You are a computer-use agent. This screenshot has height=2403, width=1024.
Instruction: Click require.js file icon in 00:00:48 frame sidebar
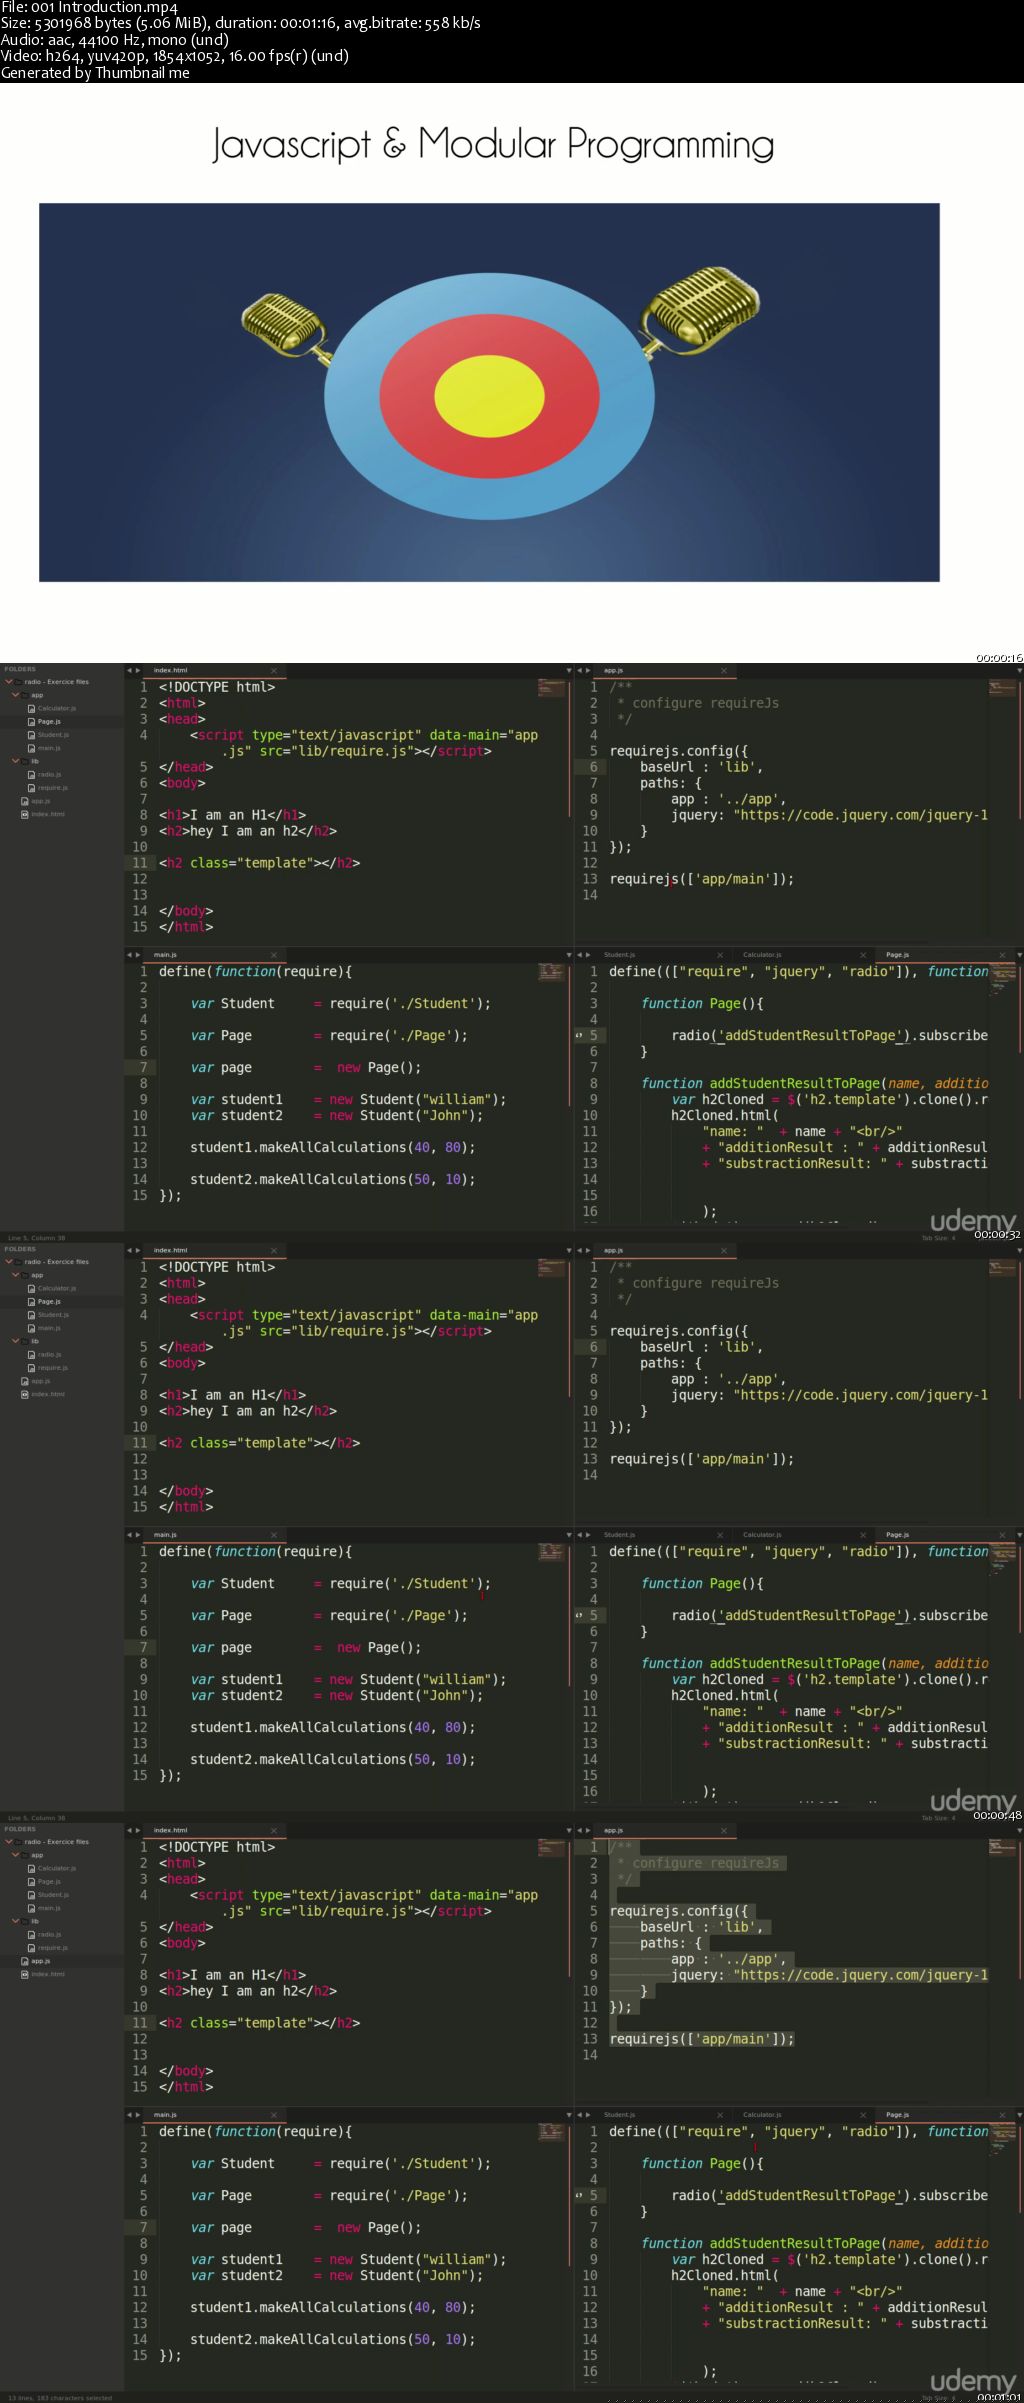click(31, 1368)
